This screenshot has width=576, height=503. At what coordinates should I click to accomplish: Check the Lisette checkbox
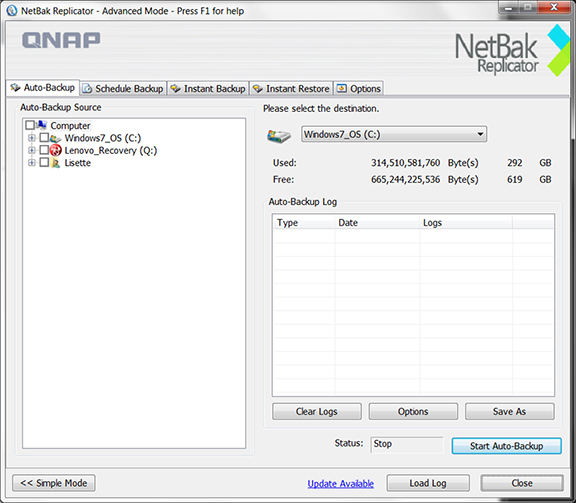pos(44,162)
